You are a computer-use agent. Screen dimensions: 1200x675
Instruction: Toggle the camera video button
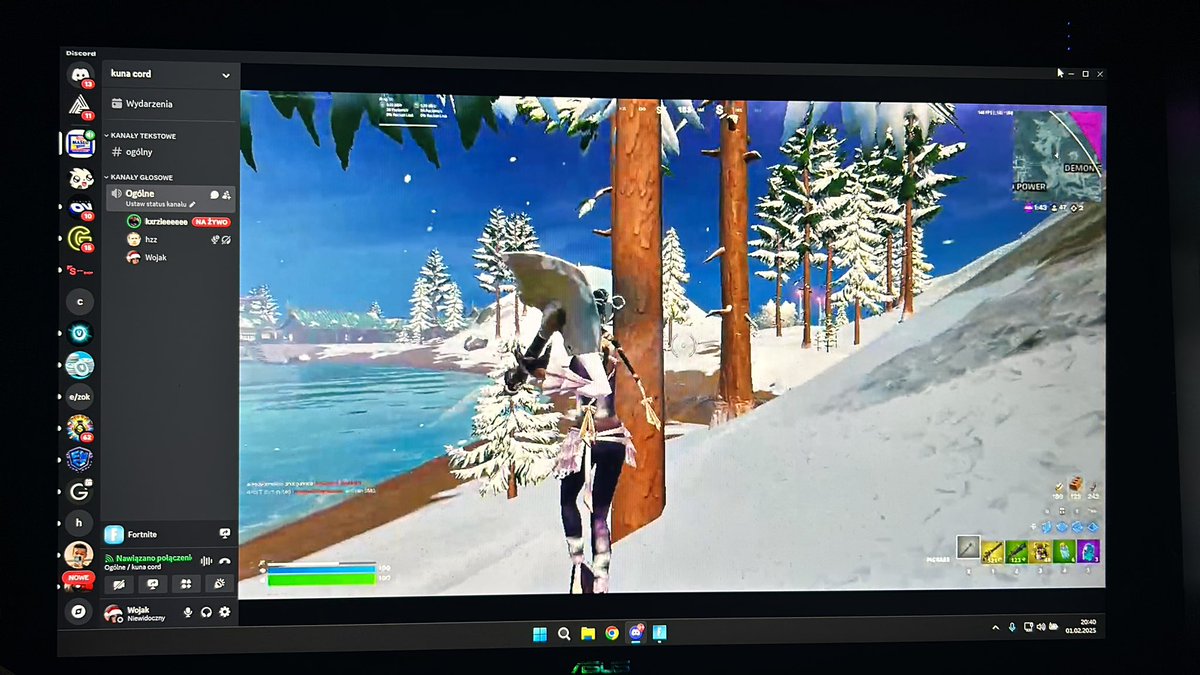point(119,584)
